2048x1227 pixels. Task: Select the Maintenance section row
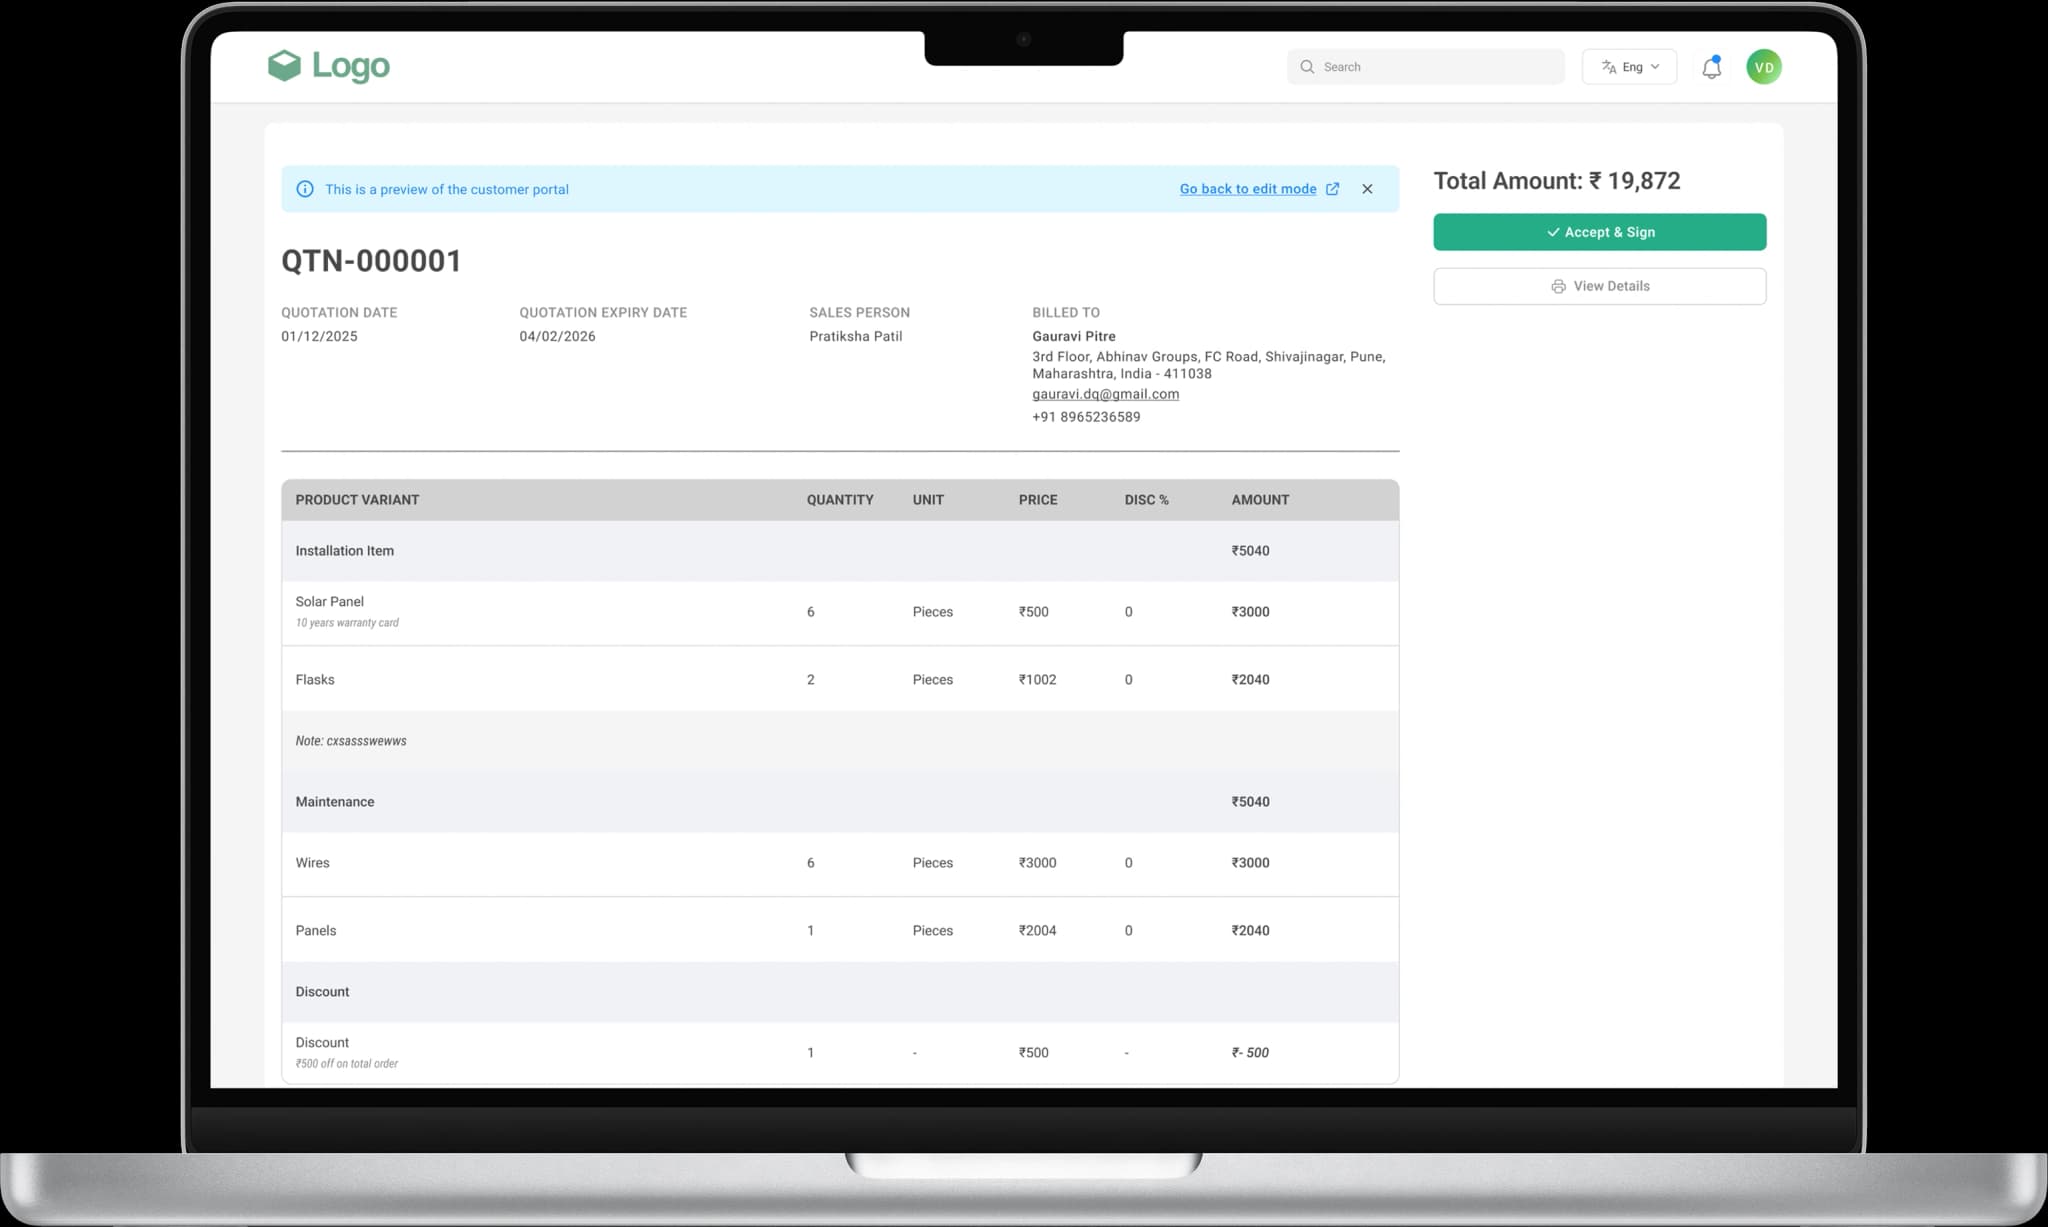click(335, 802)
